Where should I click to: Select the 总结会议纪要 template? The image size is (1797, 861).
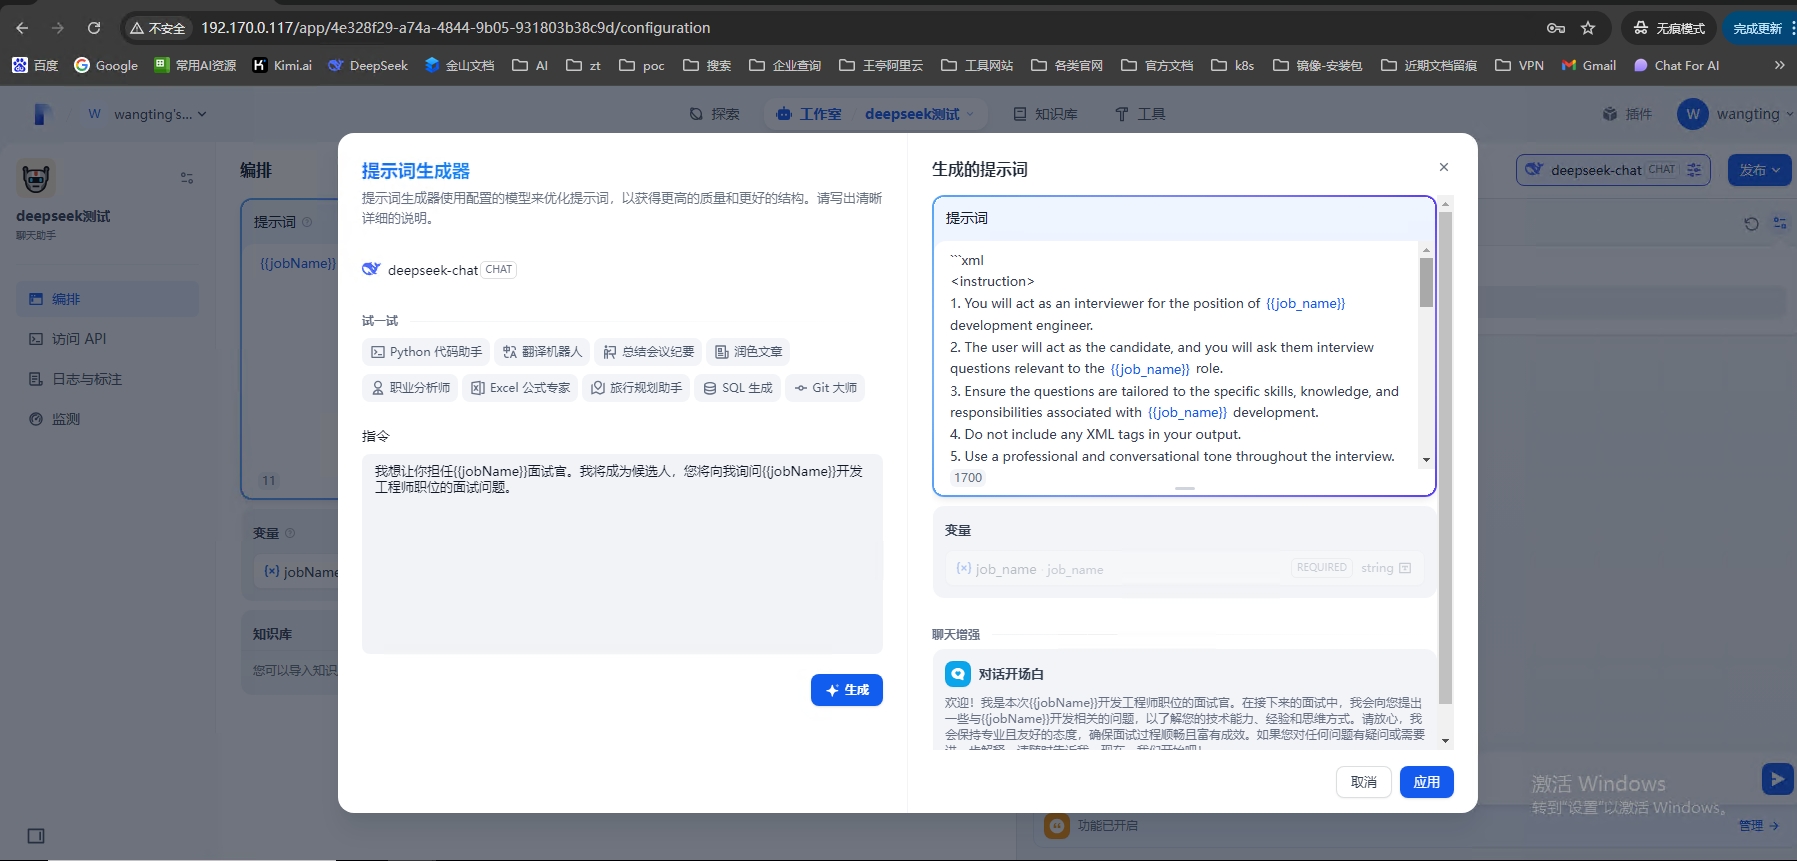[x=648, y=352]
